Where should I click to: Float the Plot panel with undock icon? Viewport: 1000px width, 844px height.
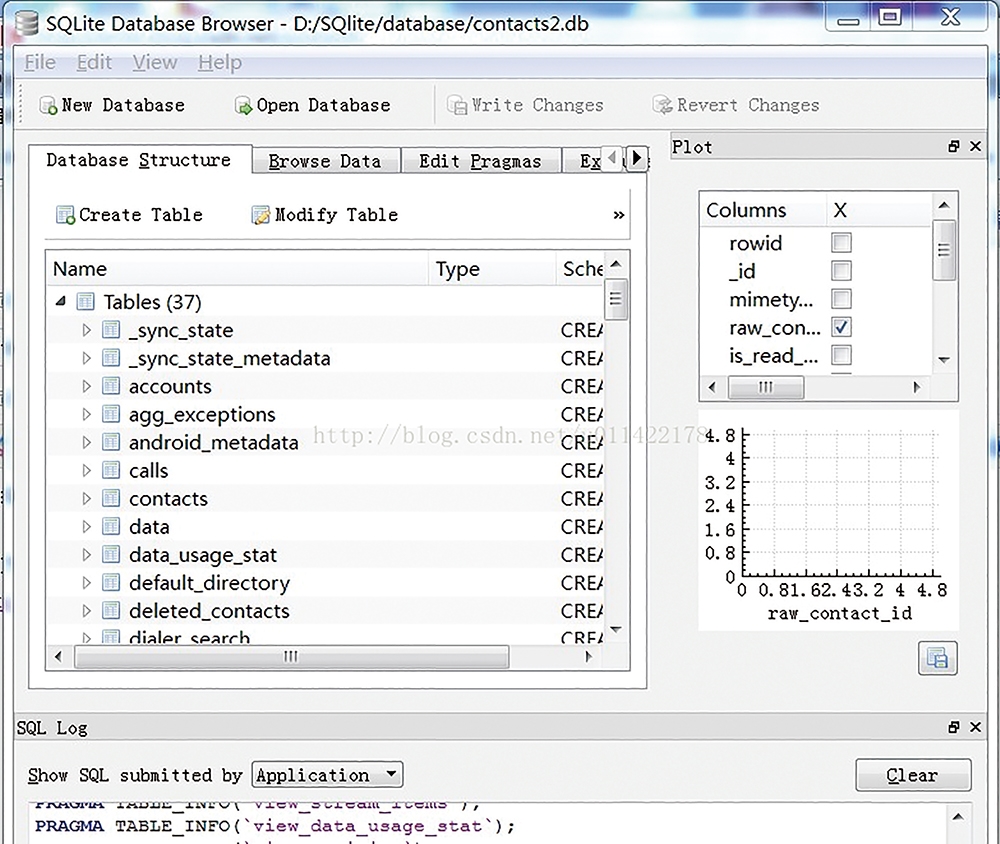(x=953, y=147)
